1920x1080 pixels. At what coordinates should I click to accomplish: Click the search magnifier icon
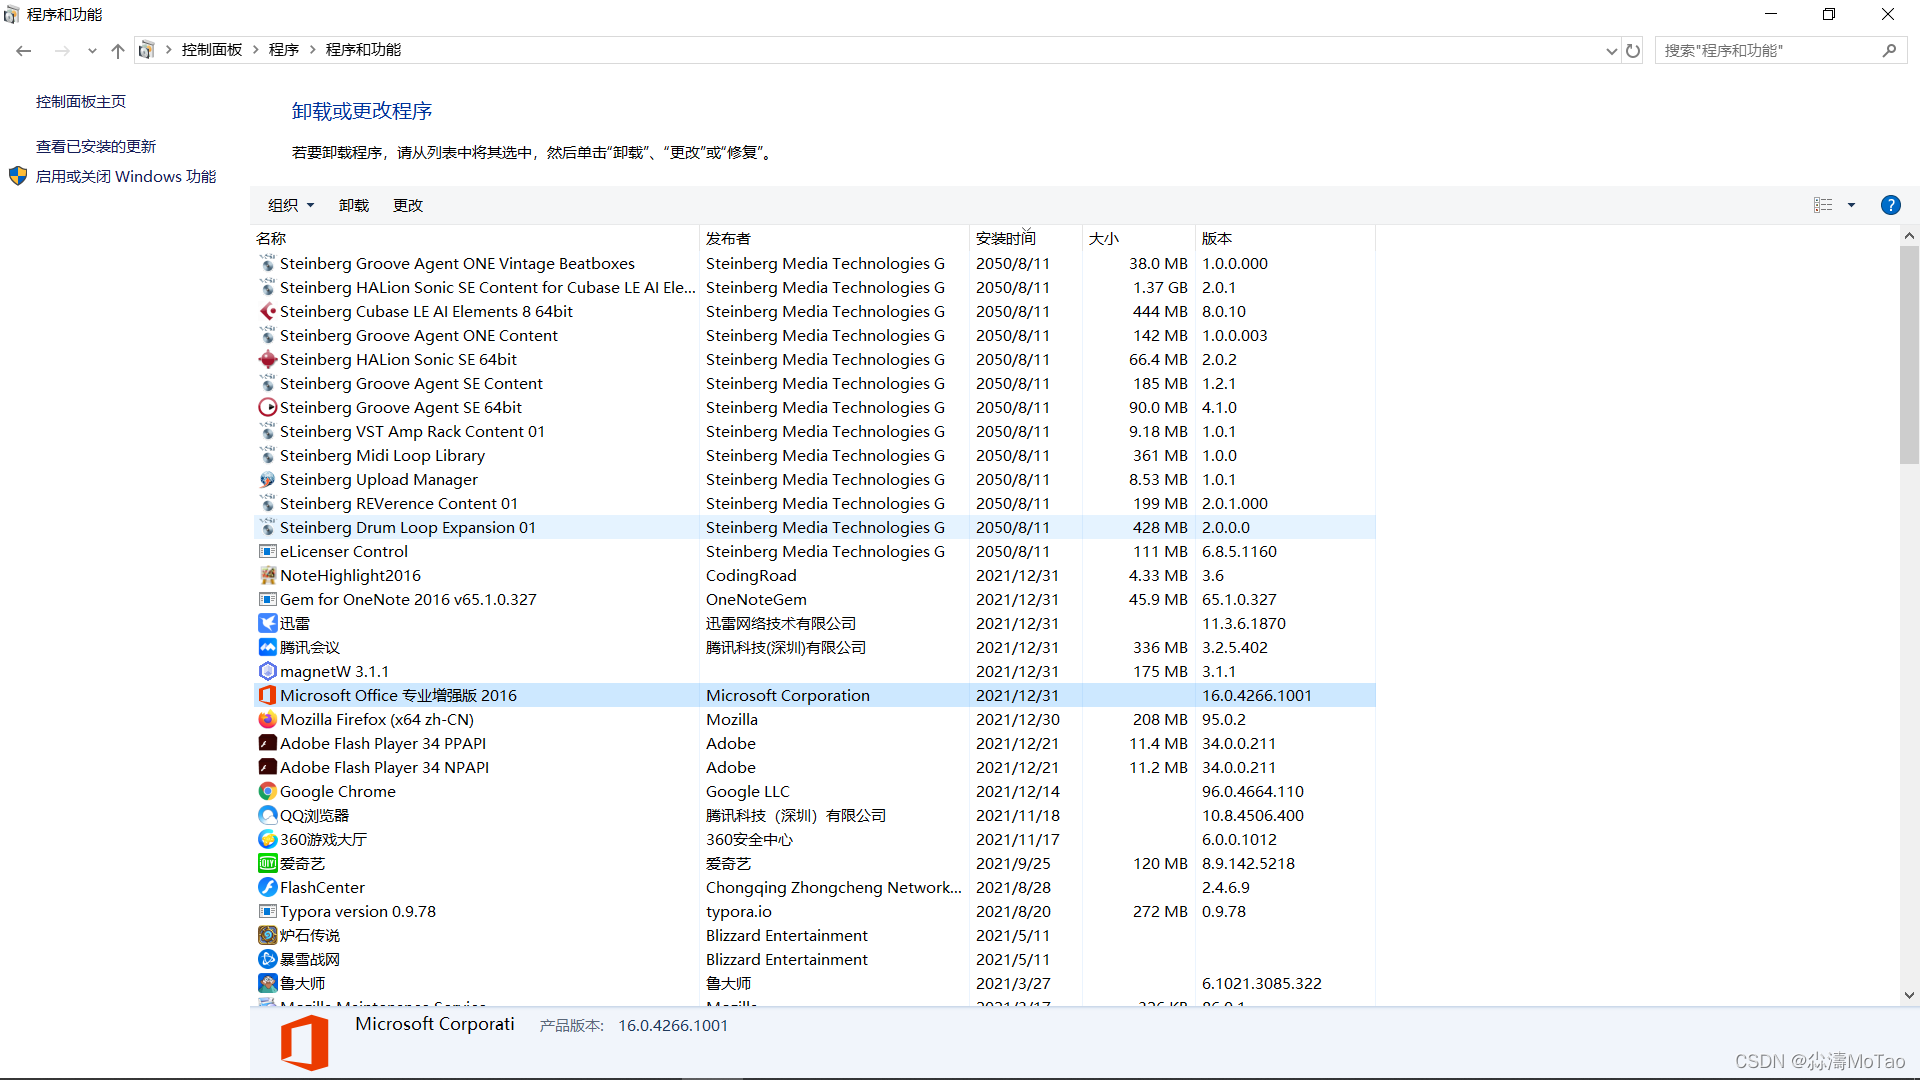coord(1889,50)
